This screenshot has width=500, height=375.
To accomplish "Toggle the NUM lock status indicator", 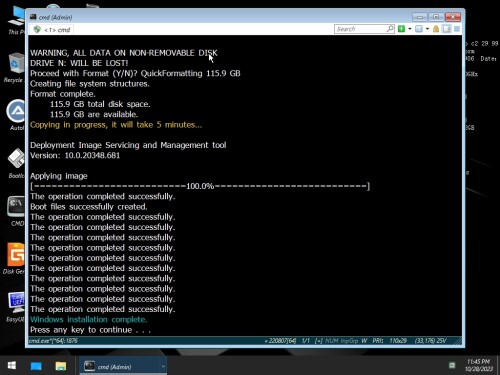I will pos(331,341).
